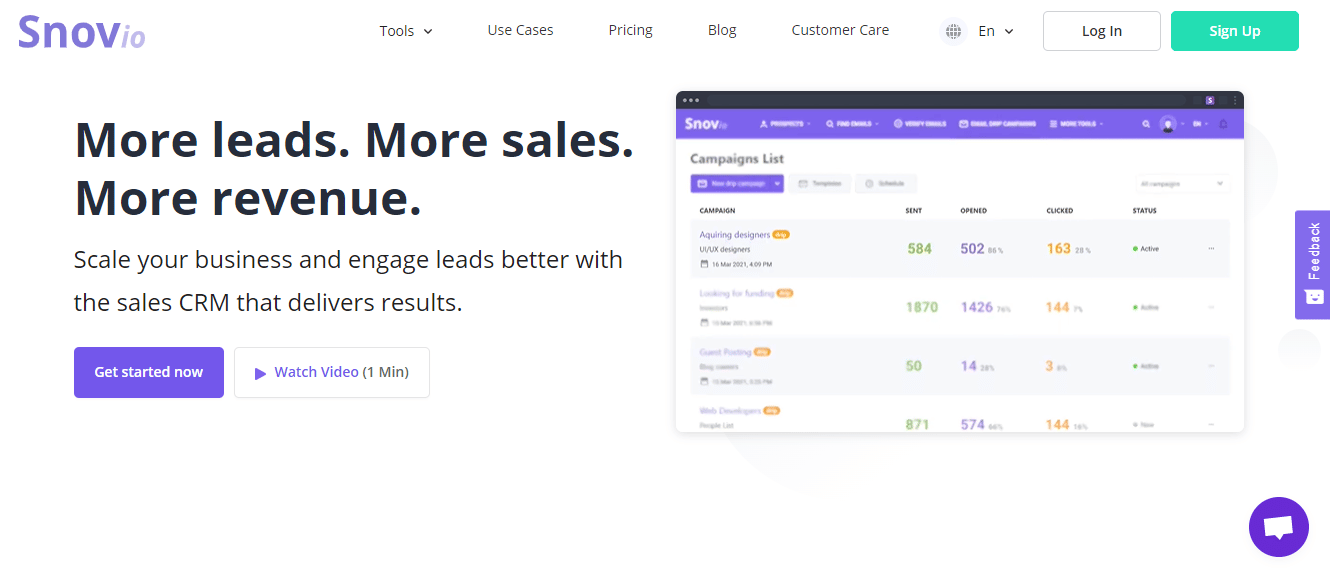Open the All campaigns filter dropdown in the preview
This screenshot has width=1330, height=568.
[1181, 184]
